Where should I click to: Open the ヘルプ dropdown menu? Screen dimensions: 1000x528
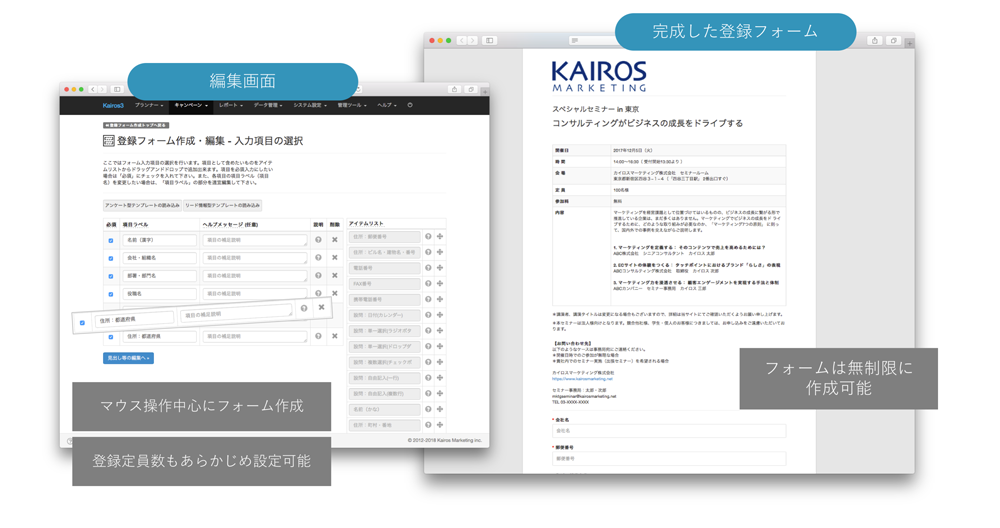pyautogui.click(x=386, y=105)
